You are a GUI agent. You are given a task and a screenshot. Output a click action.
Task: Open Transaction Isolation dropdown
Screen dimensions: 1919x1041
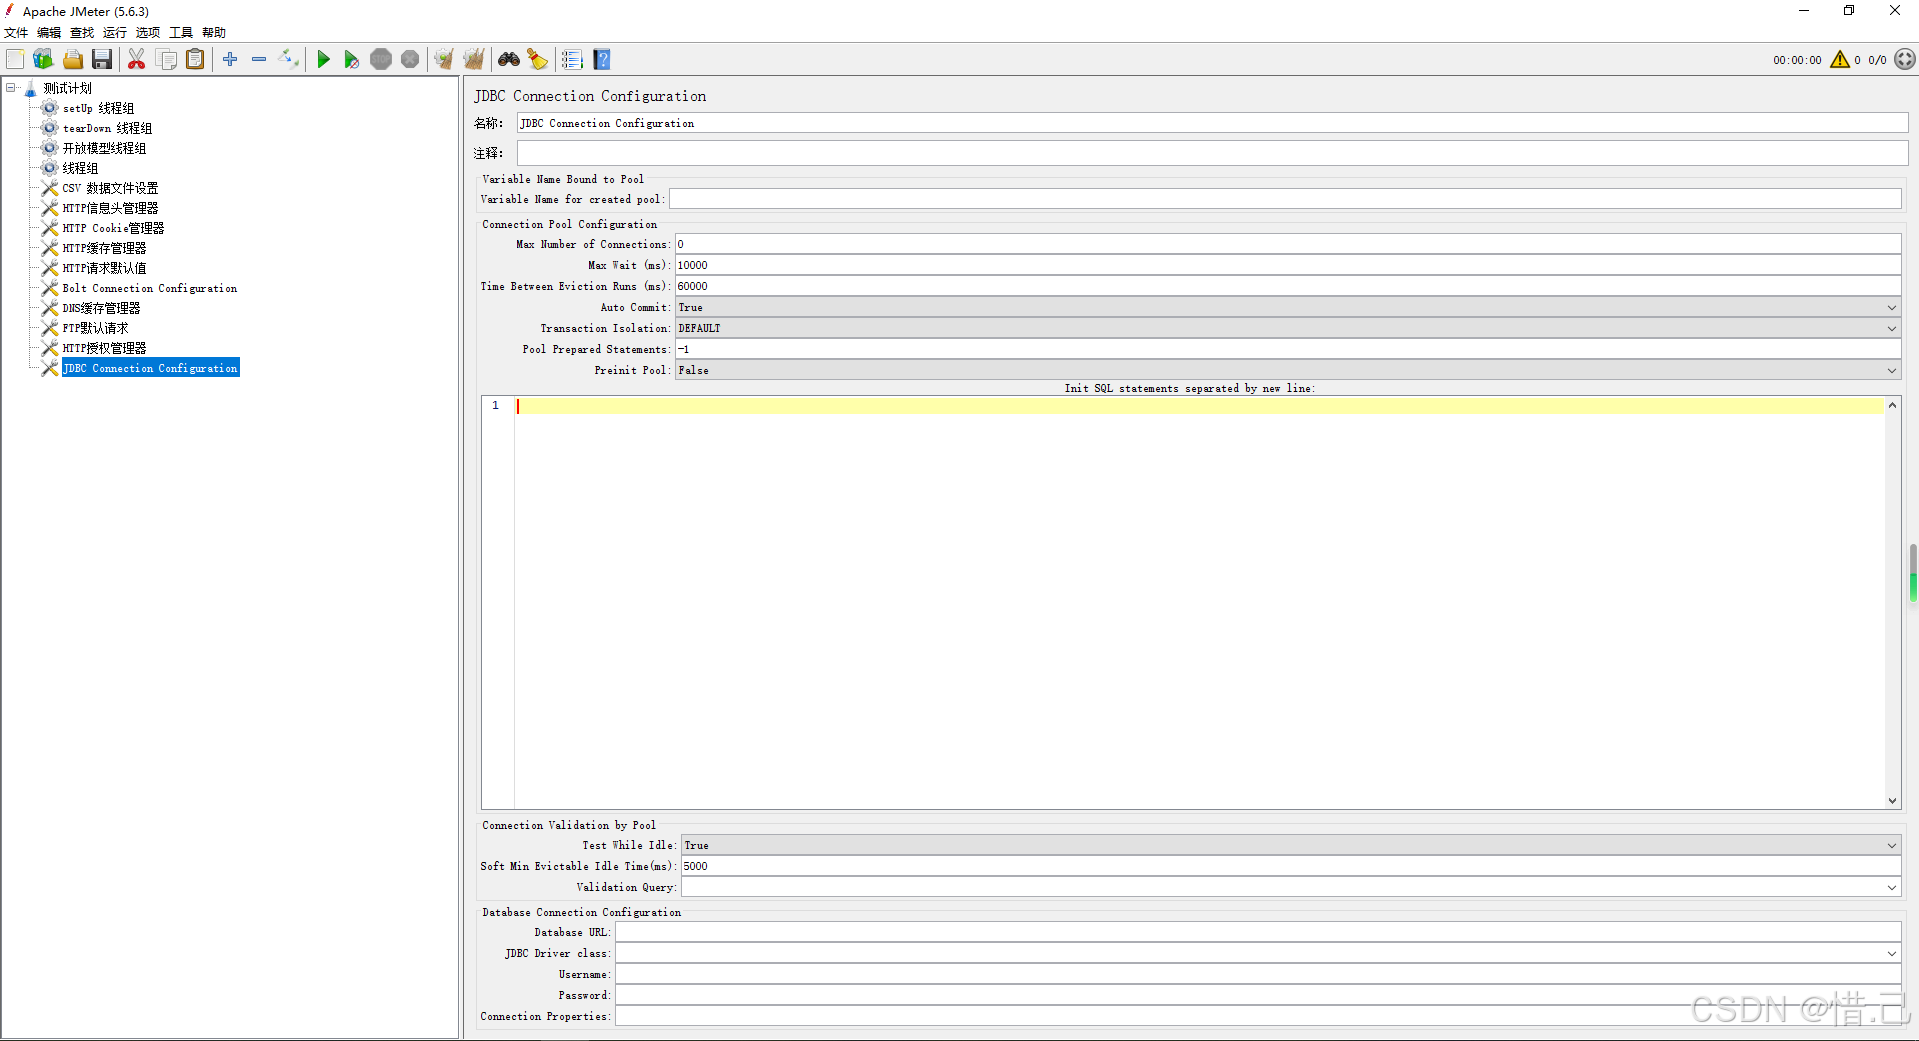tap(1288, 328)
